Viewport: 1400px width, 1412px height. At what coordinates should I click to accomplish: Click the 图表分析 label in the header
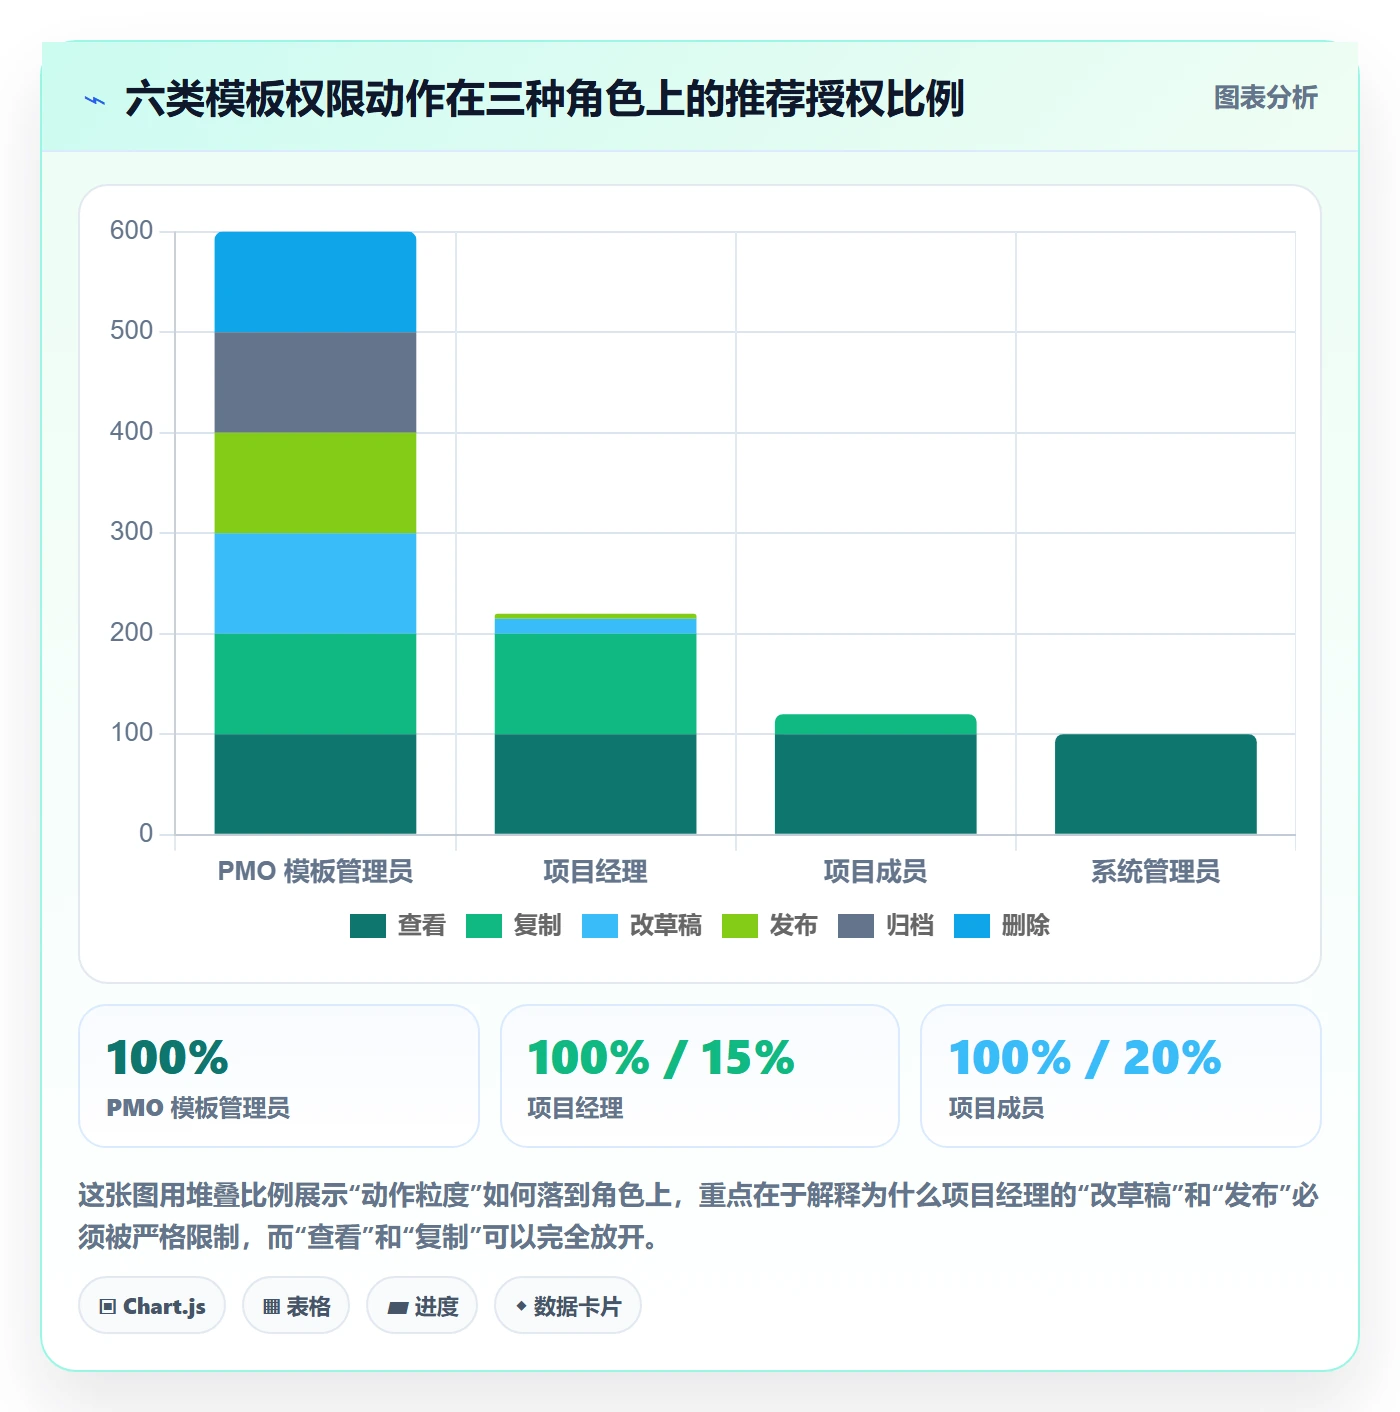[x=1265, y=98]
